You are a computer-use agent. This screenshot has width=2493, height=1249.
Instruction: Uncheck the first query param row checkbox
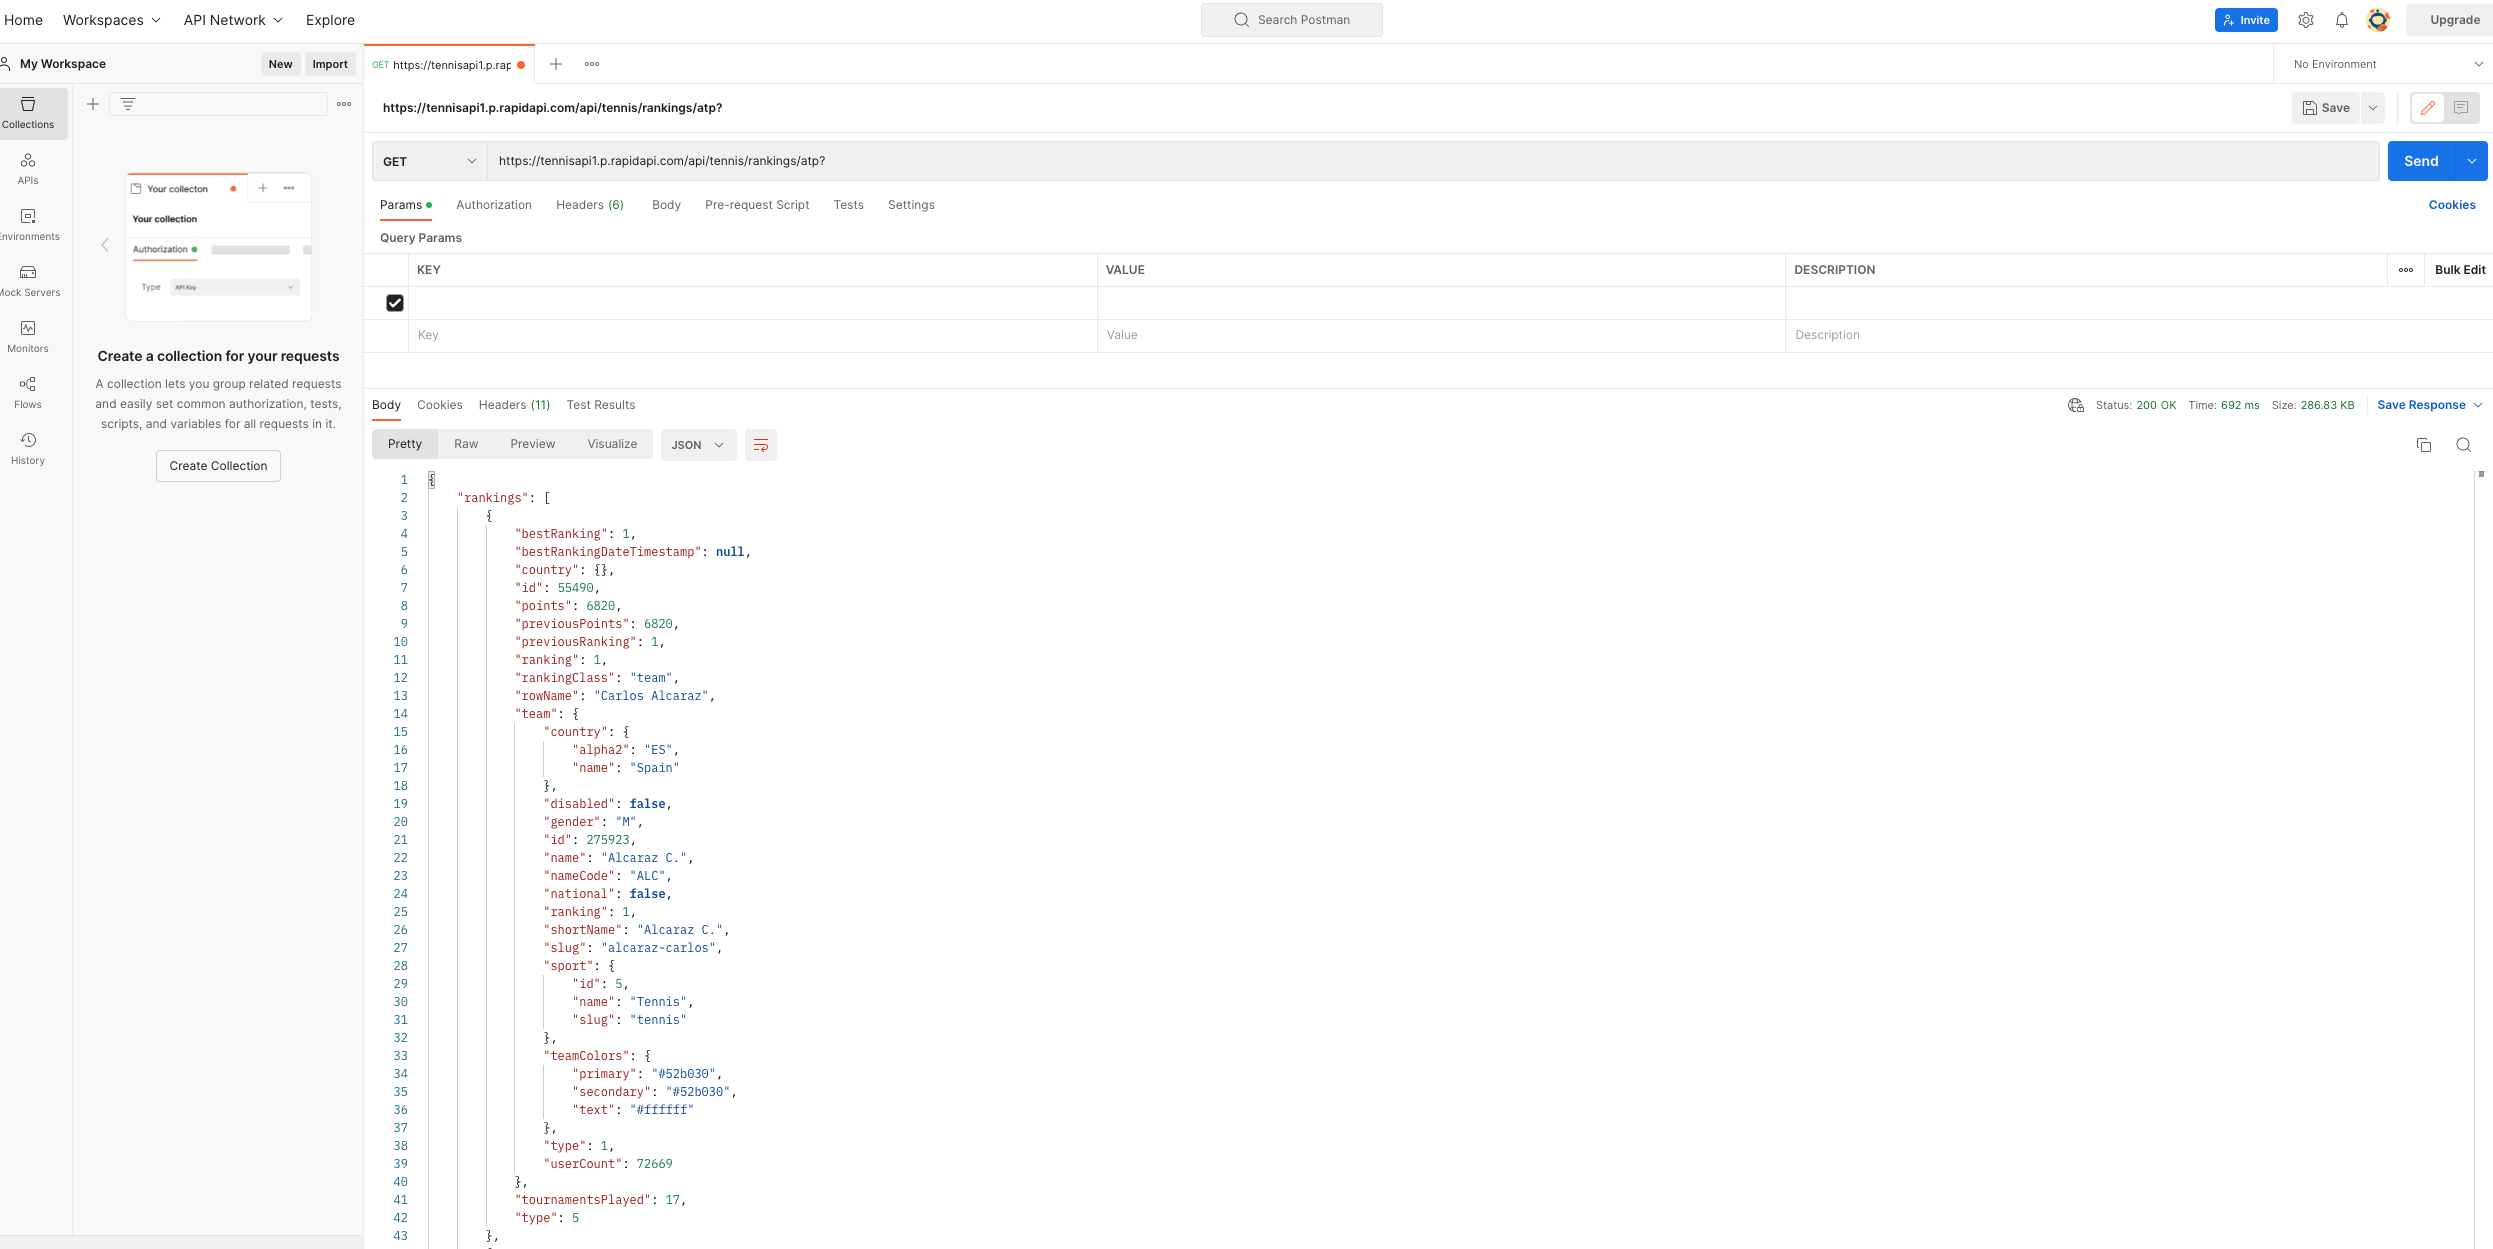[x=395, y=303]
